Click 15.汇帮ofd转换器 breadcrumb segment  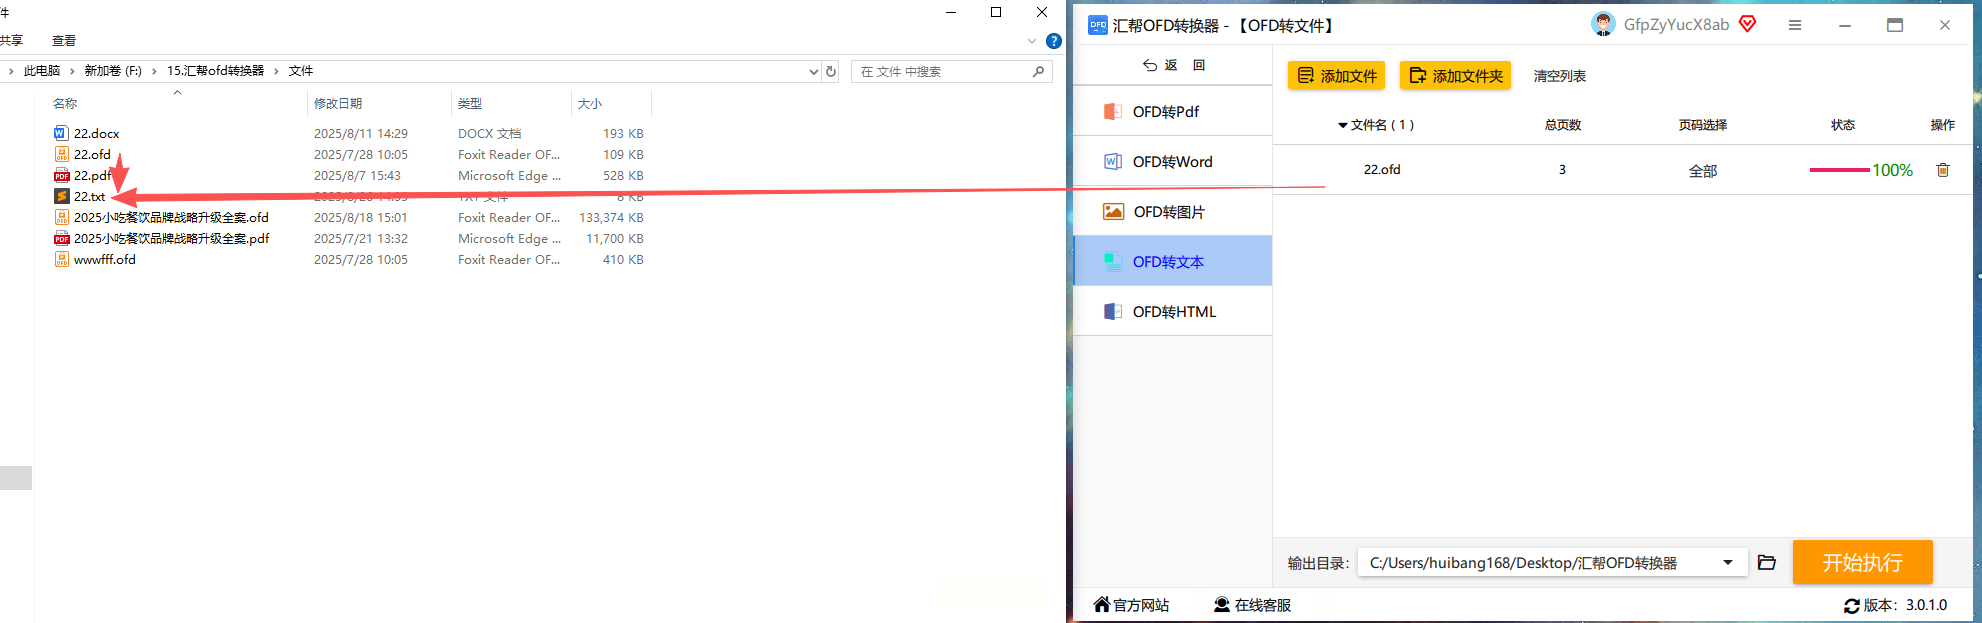[215, 71]
